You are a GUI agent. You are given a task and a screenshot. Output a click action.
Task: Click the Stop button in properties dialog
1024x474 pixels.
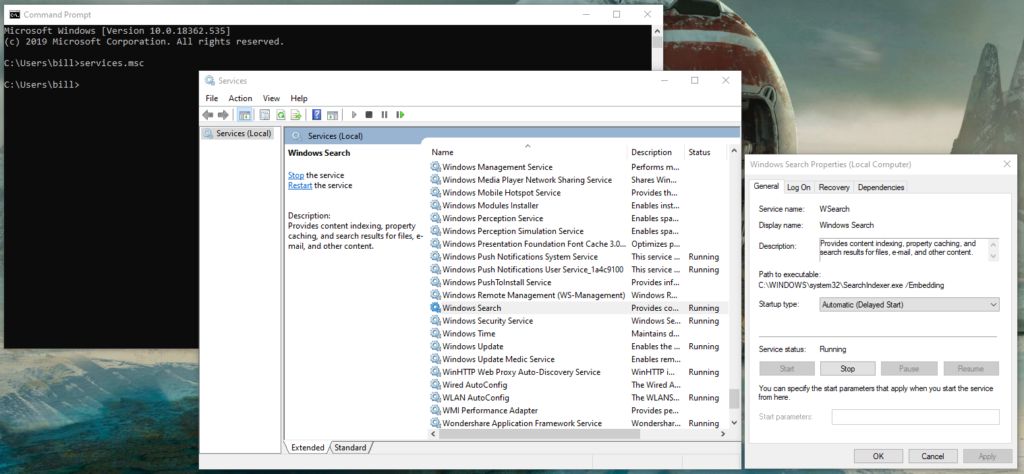click(848, 369)
